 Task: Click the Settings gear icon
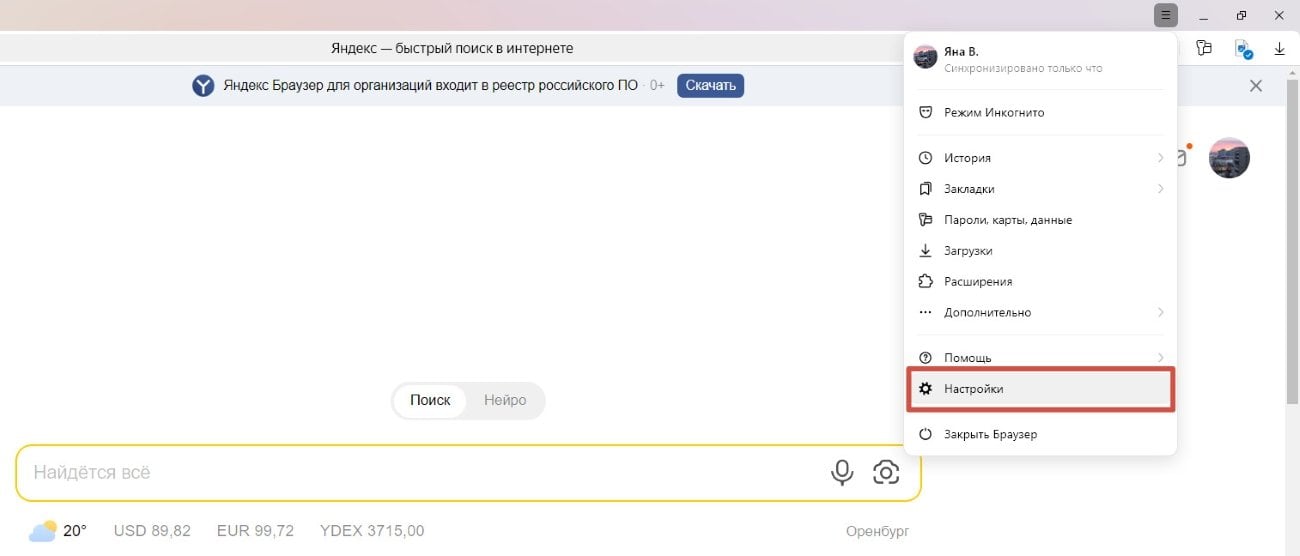925,389
